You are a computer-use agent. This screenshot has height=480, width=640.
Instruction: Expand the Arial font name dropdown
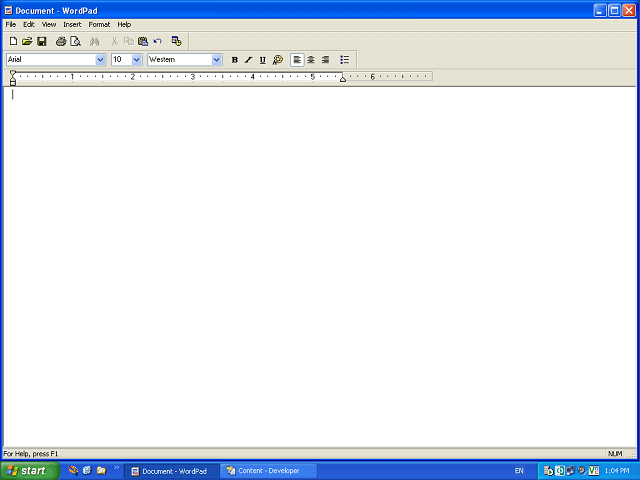tap(100, 60)
